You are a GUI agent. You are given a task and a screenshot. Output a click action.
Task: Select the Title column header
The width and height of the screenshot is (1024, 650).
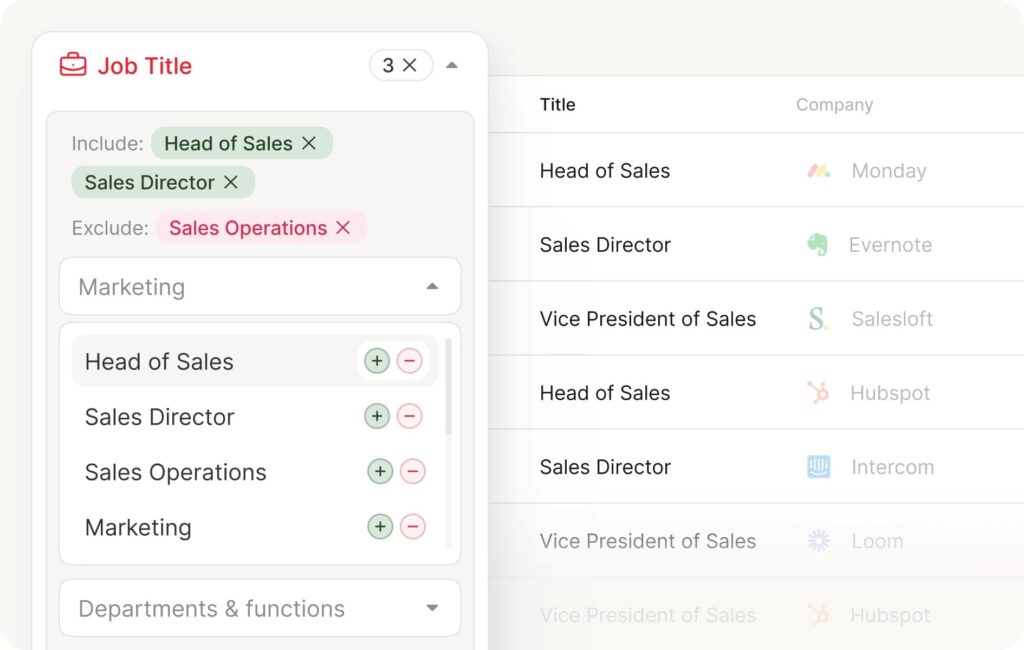pyautogui.click(x=557, y=105)
